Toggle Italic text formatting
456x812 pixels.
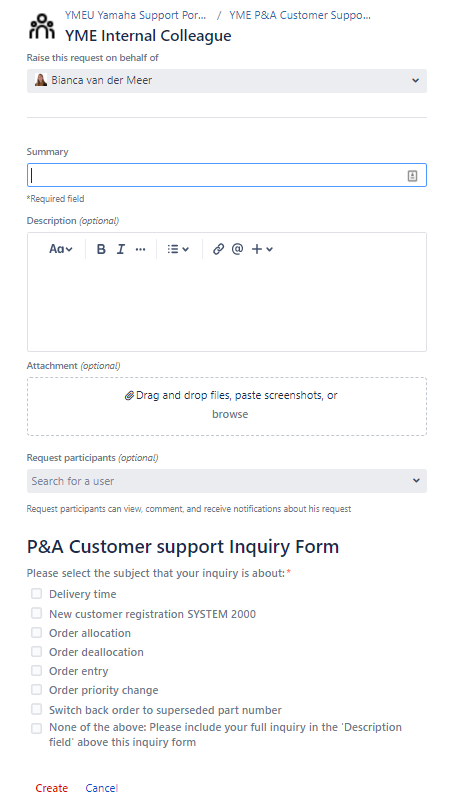(x=121, y=249)
